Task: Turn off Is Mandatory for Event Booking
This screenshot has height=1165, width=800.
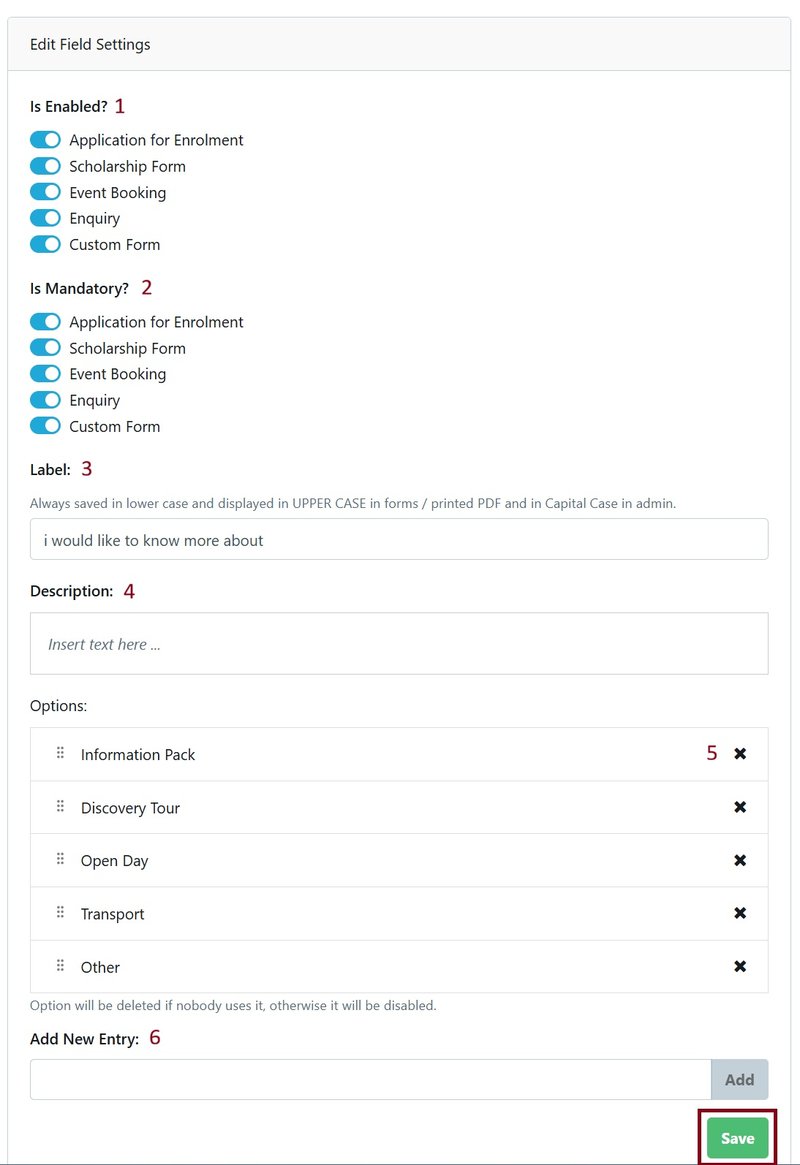Action: (x=46, y=374)
